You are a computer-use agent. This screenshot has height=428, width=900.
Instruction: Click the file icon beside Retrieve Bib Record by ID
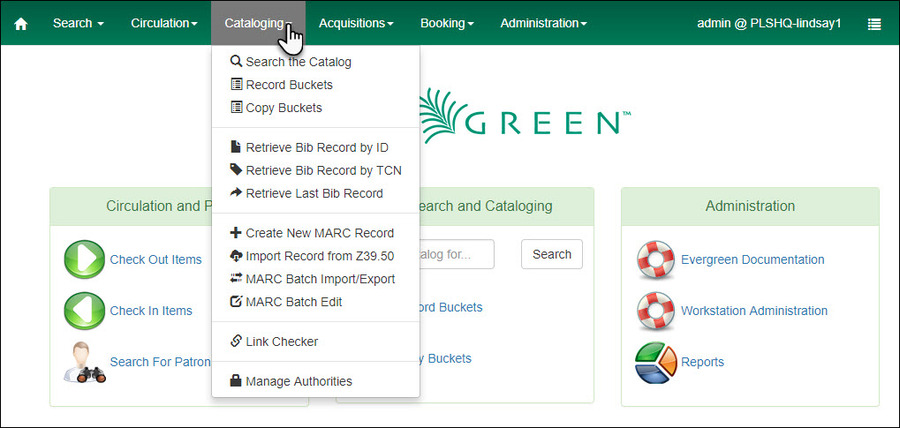(235, 147)
